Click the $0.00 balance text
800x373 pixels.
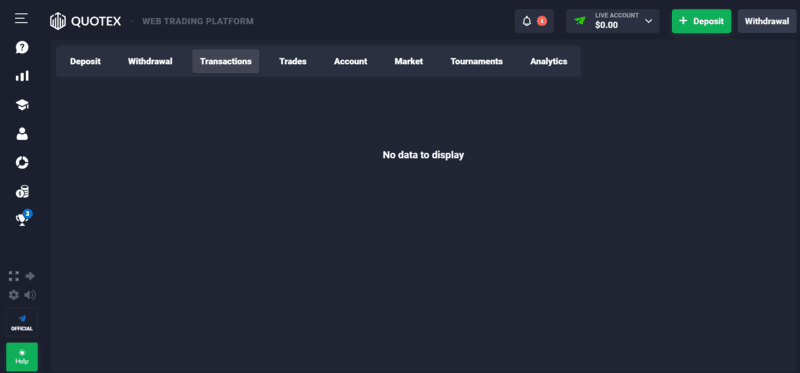(x=606, y=25)
